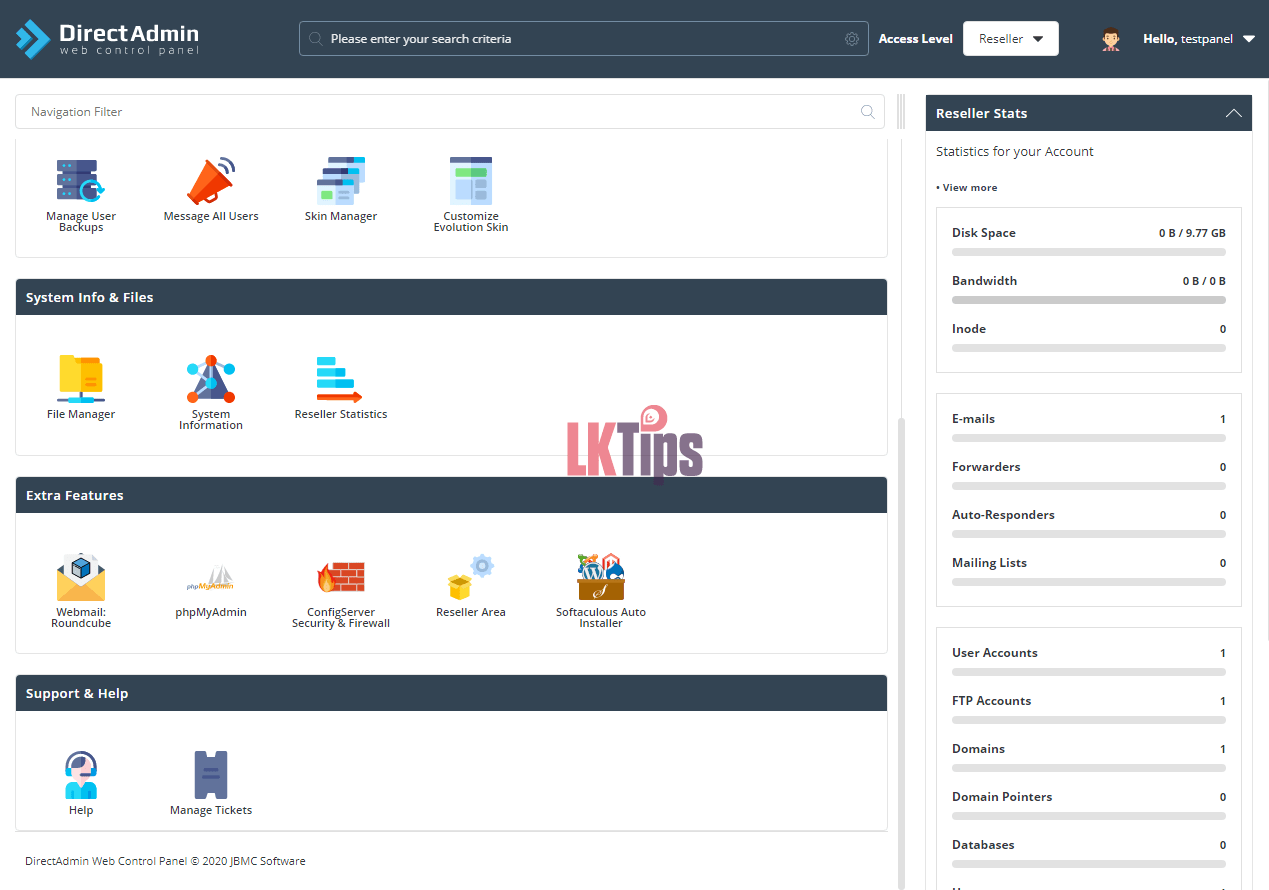Viewport: 1269px width, 890px height.
Task: Open Reseller Statistics icon
Action: (x=340, y=379)
